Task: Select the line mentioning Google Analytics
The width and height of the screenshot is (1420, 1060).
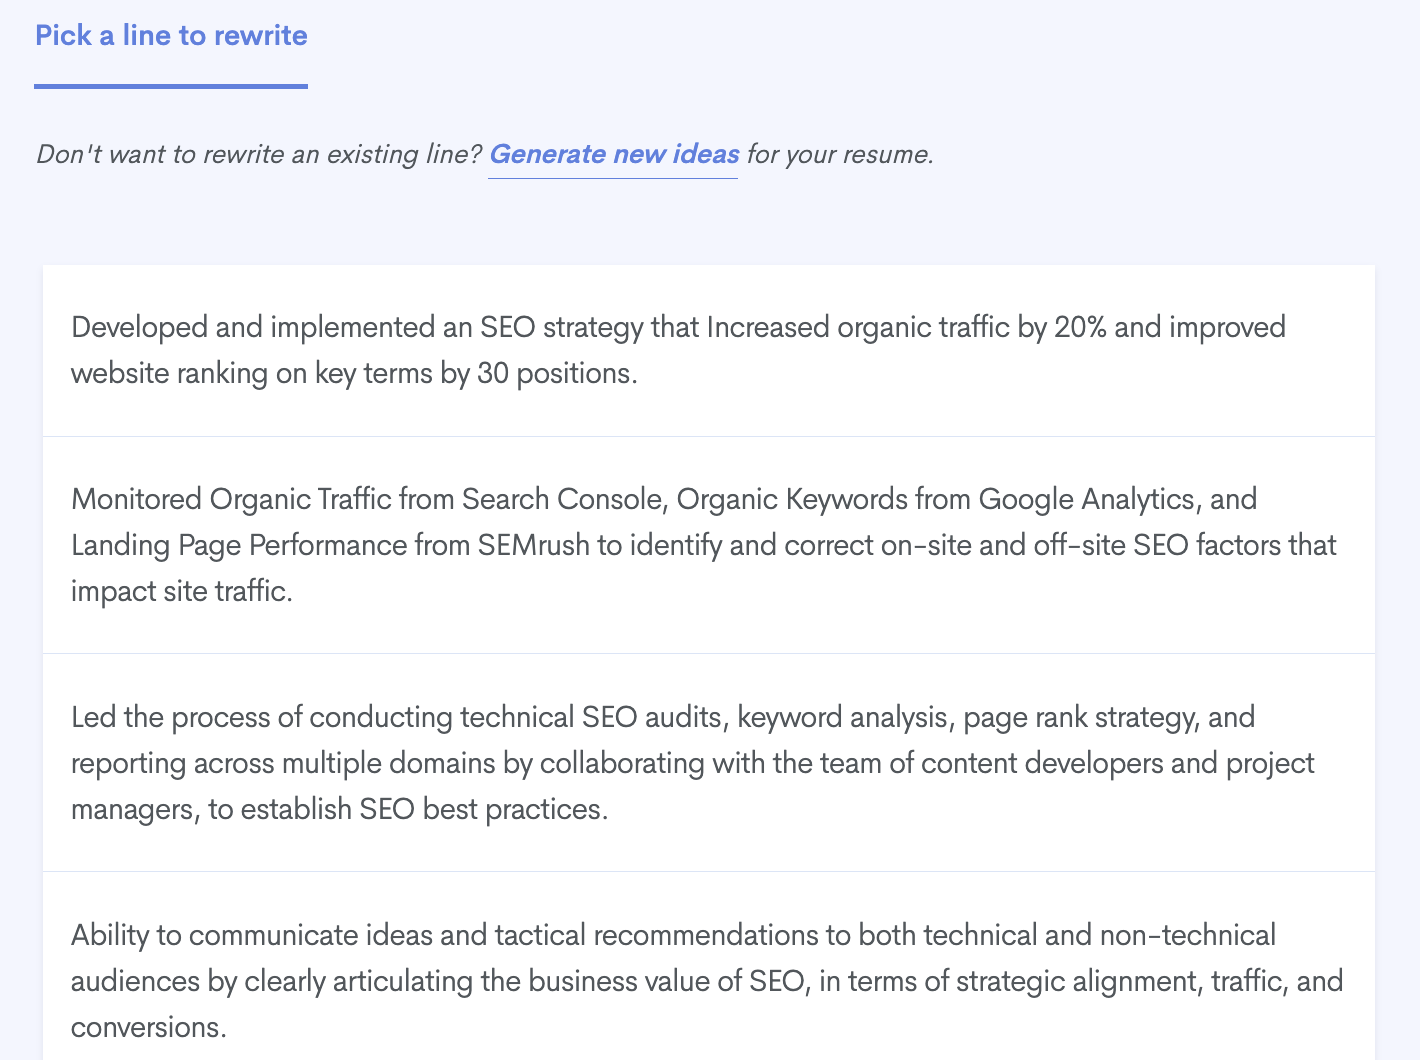Action: (x=709, y=545)
